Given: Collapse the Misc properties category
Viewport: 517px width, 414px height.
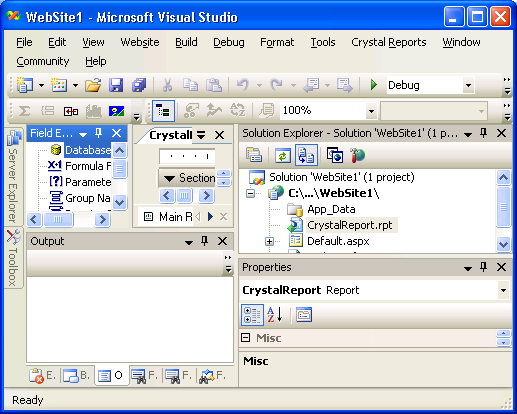Looking at the screenshot, I should click(x=246, y=338).
